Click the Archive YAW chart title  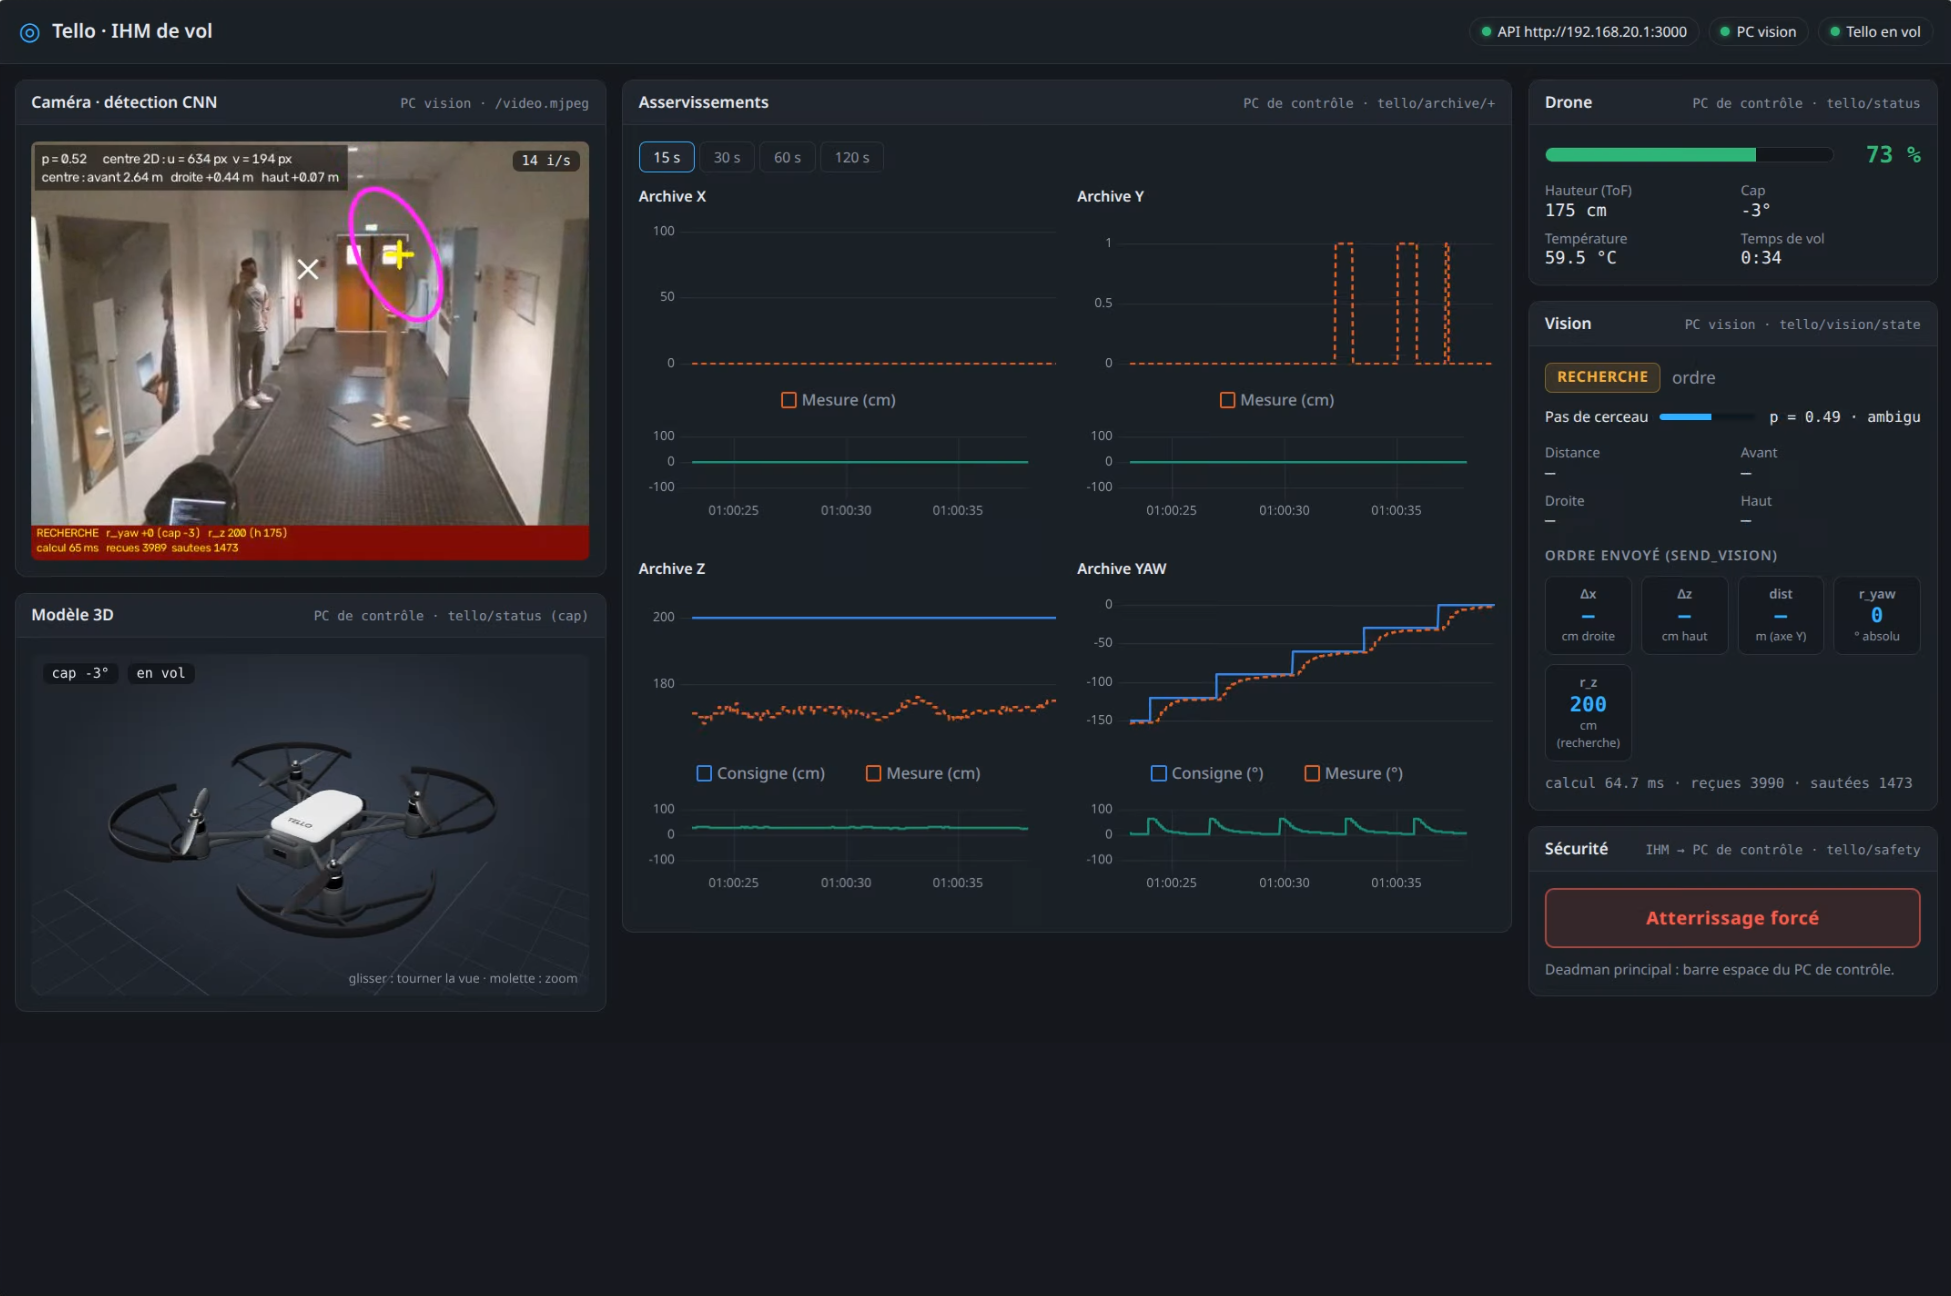tap(1121, 568)
